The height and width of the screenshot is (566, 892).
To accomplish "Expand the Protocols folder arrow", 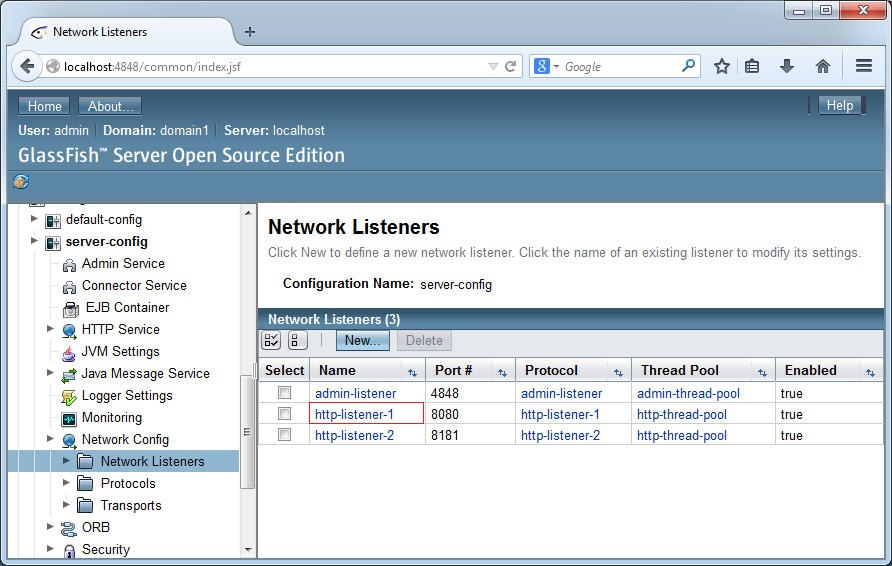I will click(x=66, y=482).
